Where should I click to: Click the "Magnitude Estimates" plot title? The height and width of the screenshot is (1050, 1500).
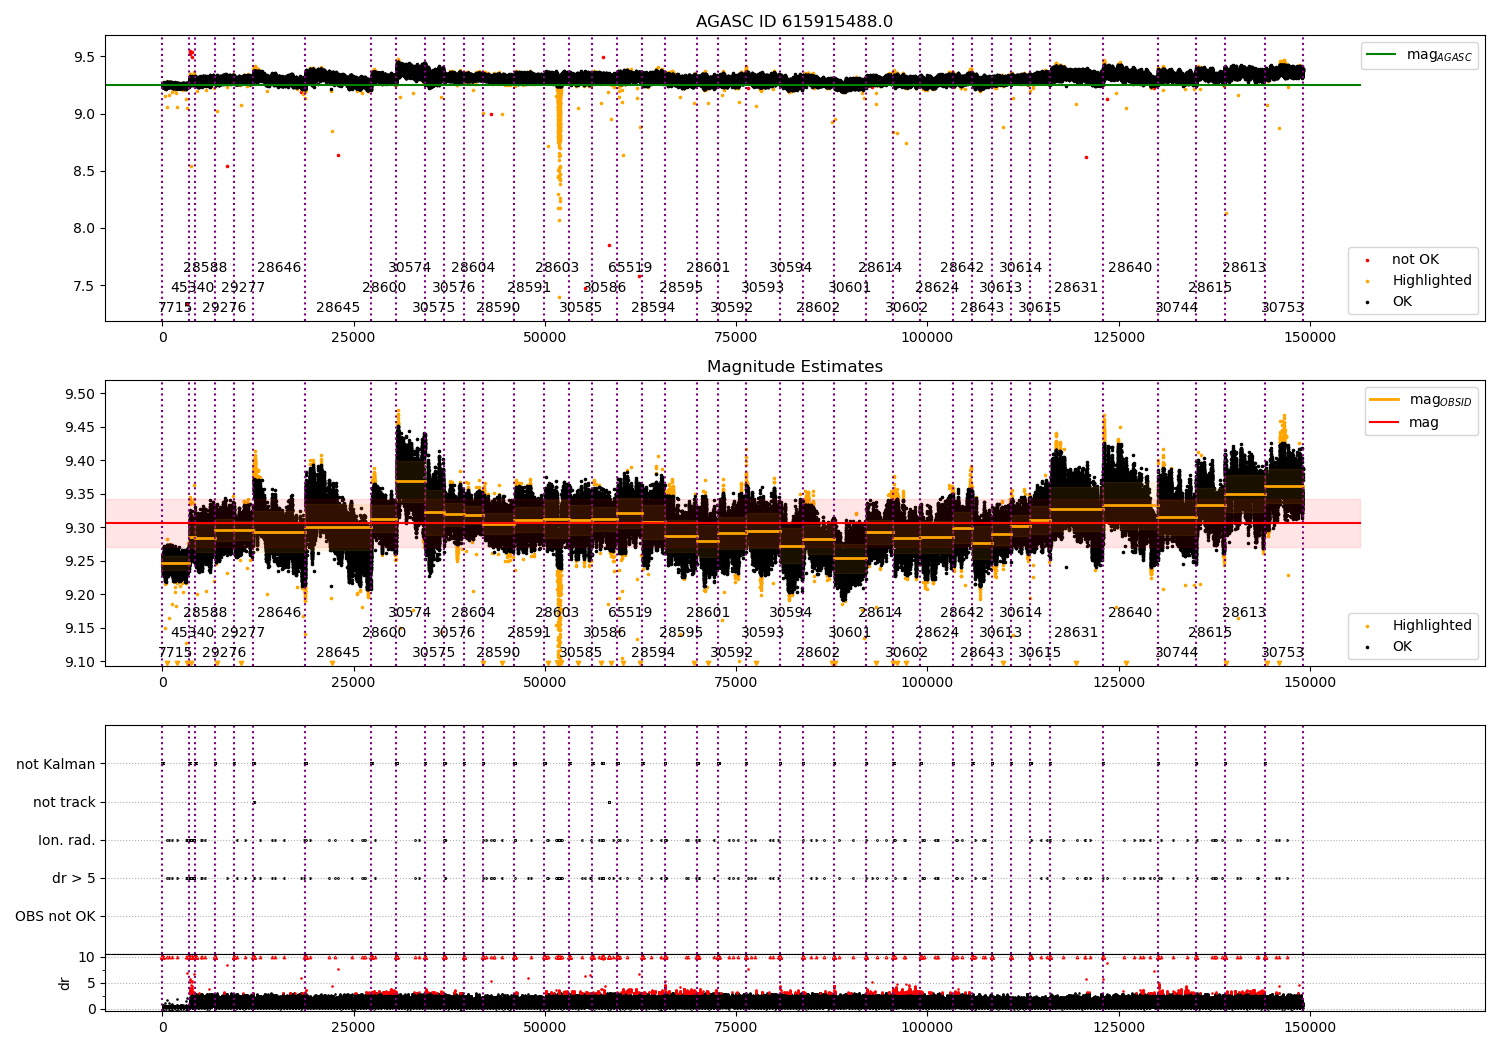coord(795,367)
